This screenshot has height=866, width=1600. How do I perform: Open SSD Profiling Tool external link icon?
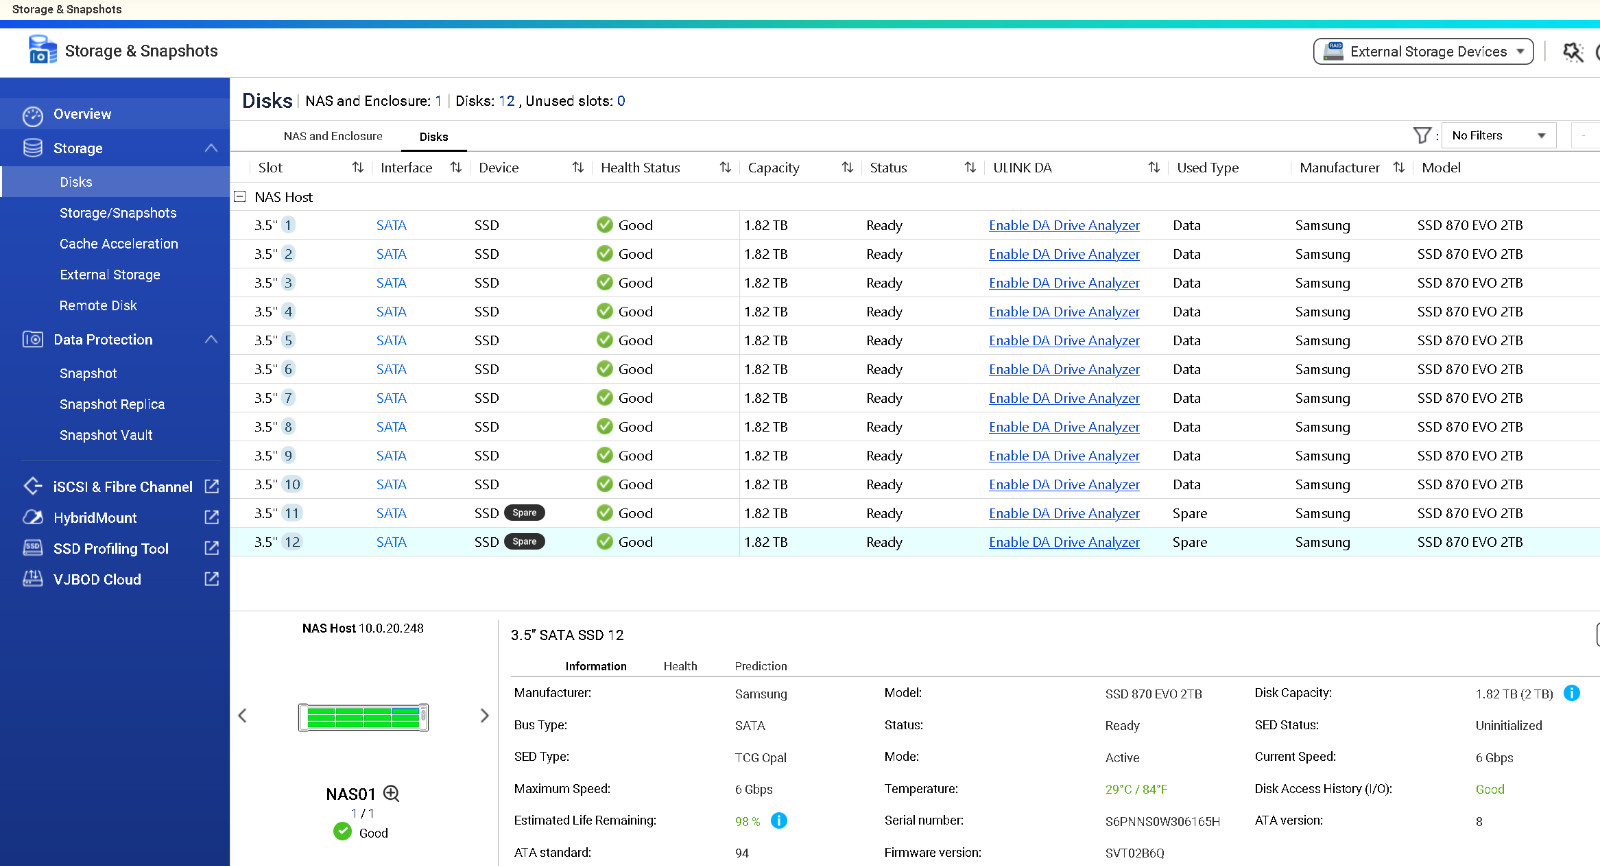212,549
